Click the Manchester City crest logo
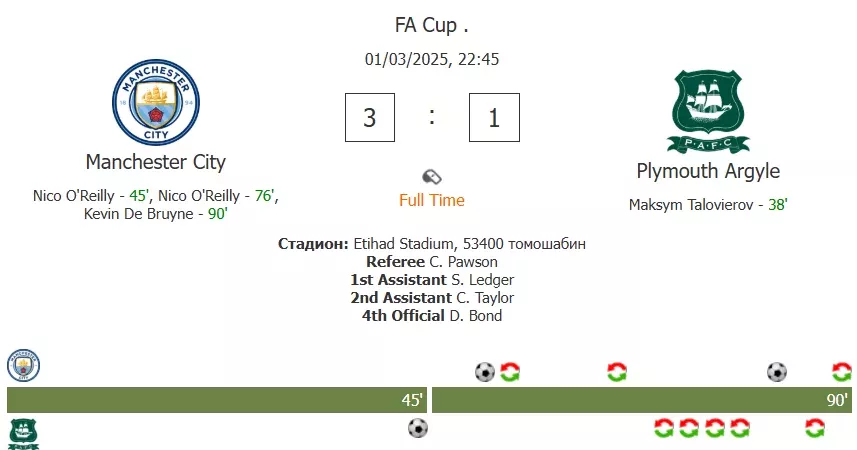This screenshot has height=450, width=857. (156, 102)
